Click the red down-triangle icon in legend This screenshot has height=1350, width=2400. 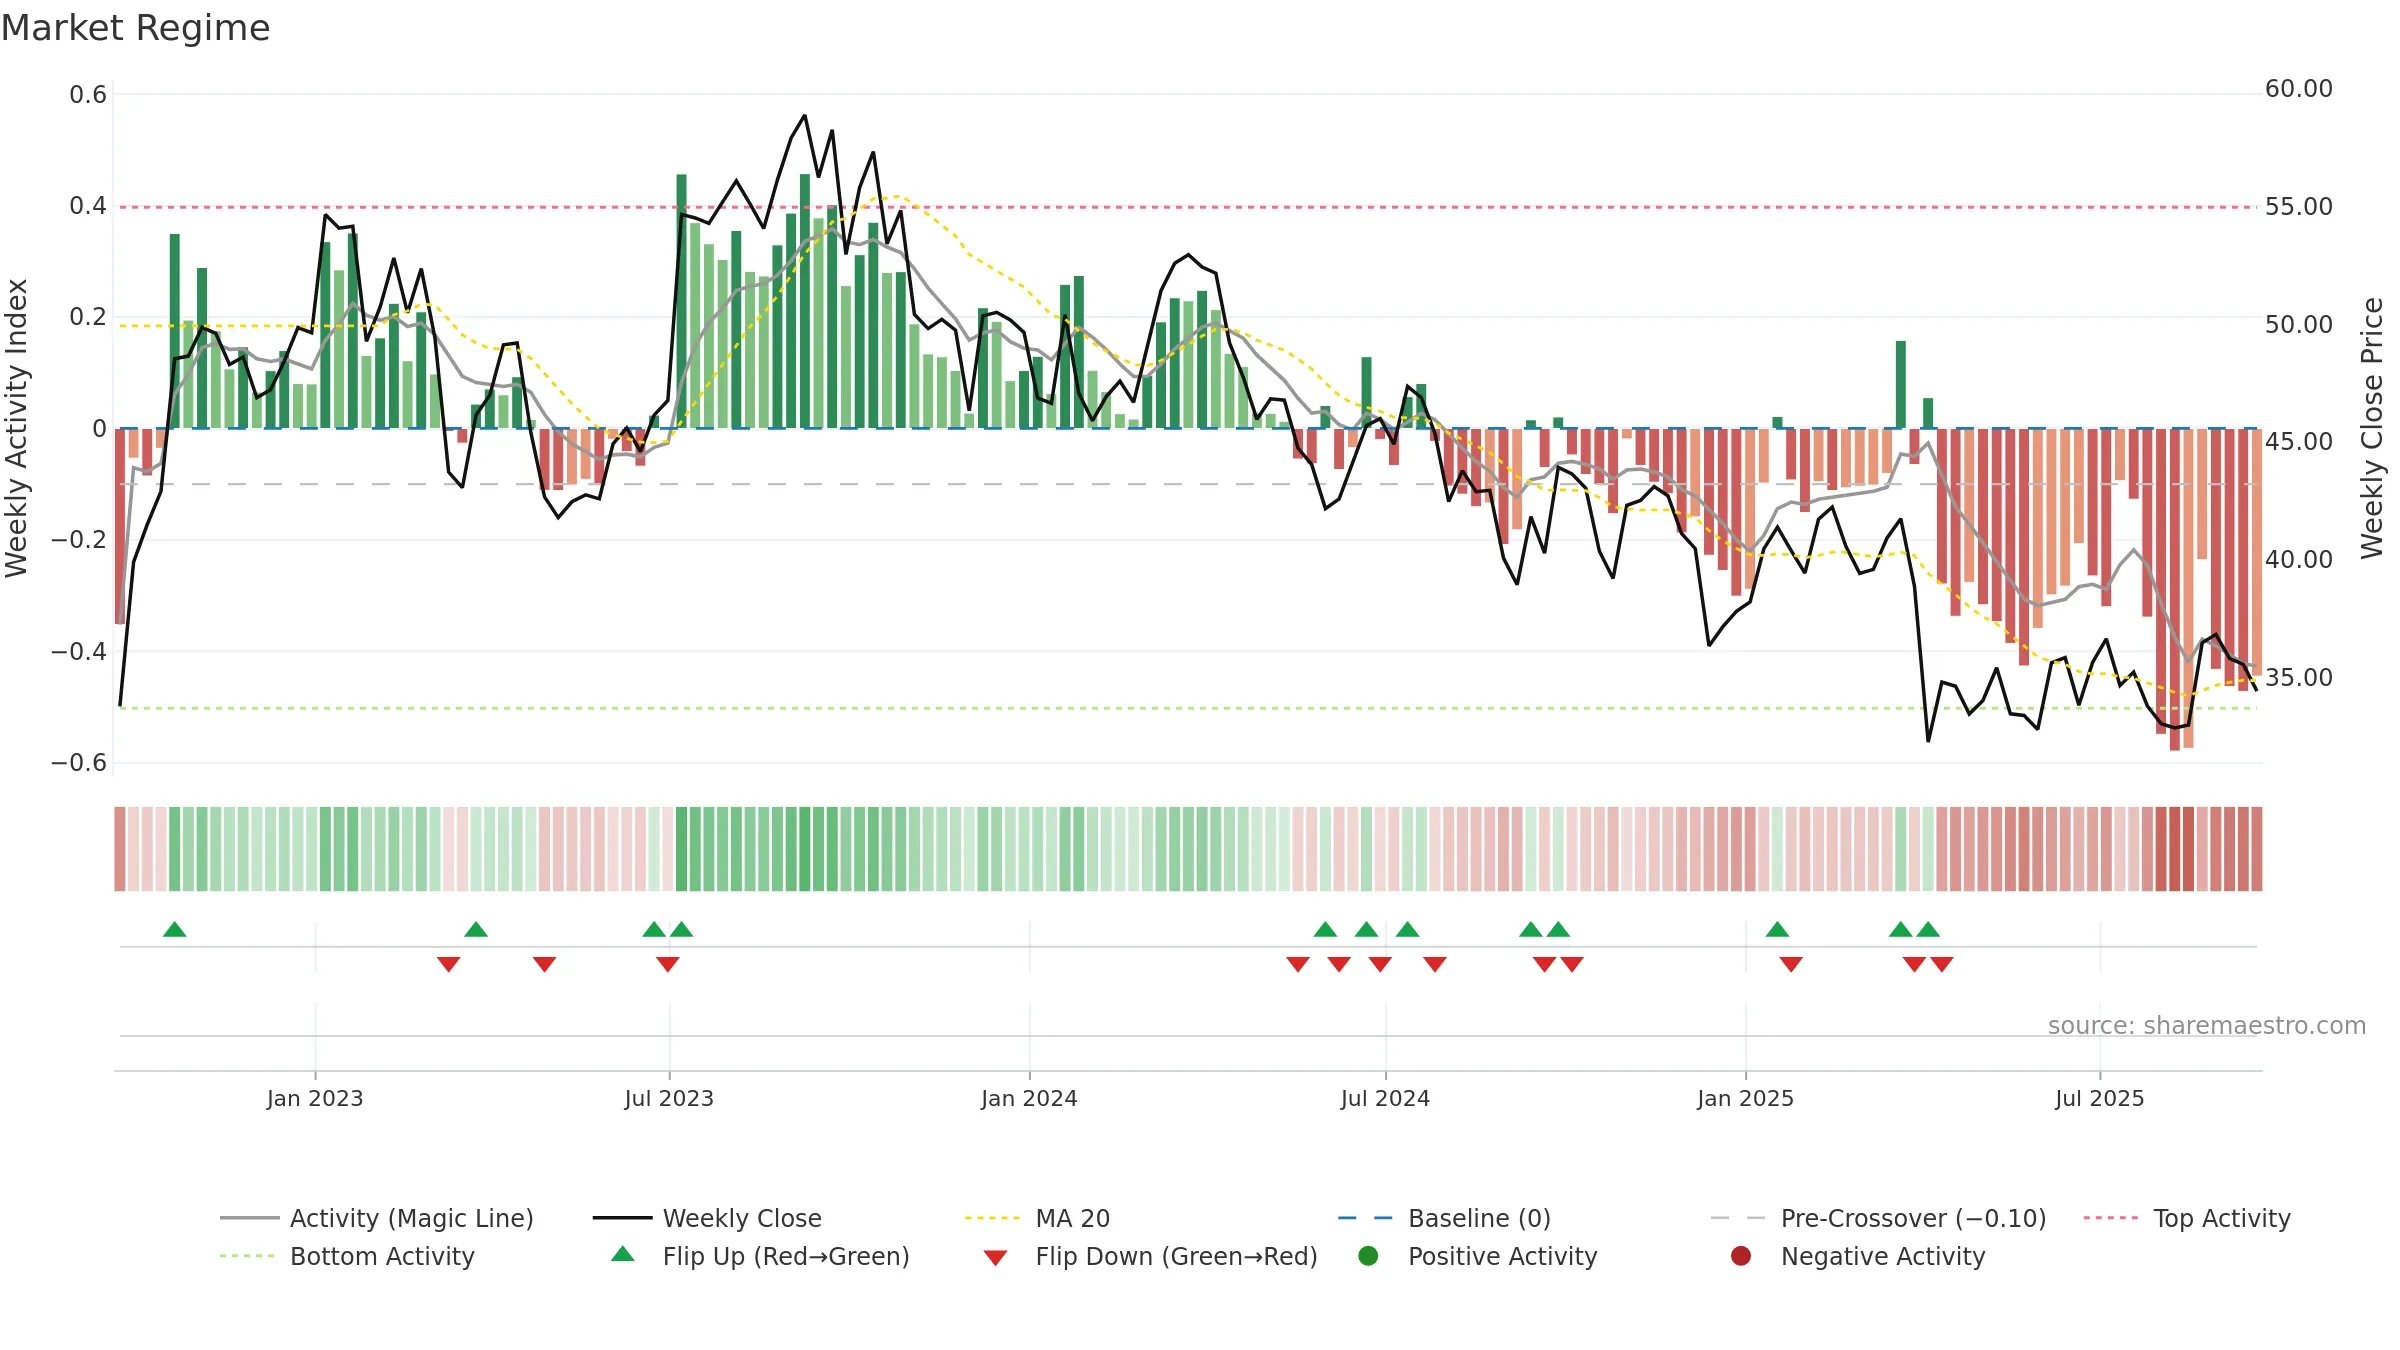click(995, 1258)
